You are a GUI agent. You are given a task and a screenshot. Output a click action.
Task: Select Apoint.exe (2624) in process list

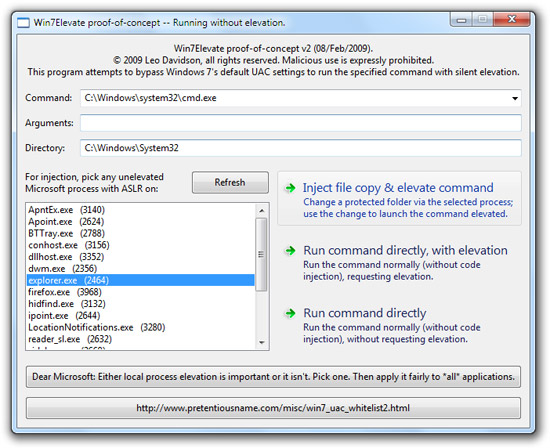point(141,222)
